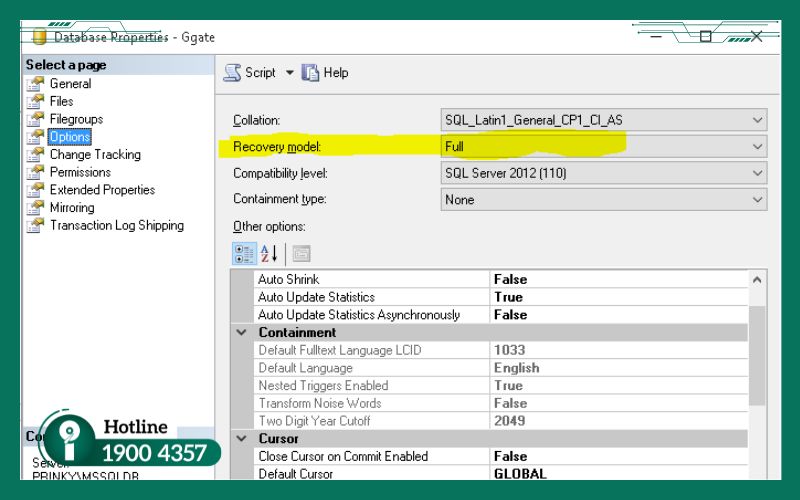Select the General page icon

click(36, 84)
